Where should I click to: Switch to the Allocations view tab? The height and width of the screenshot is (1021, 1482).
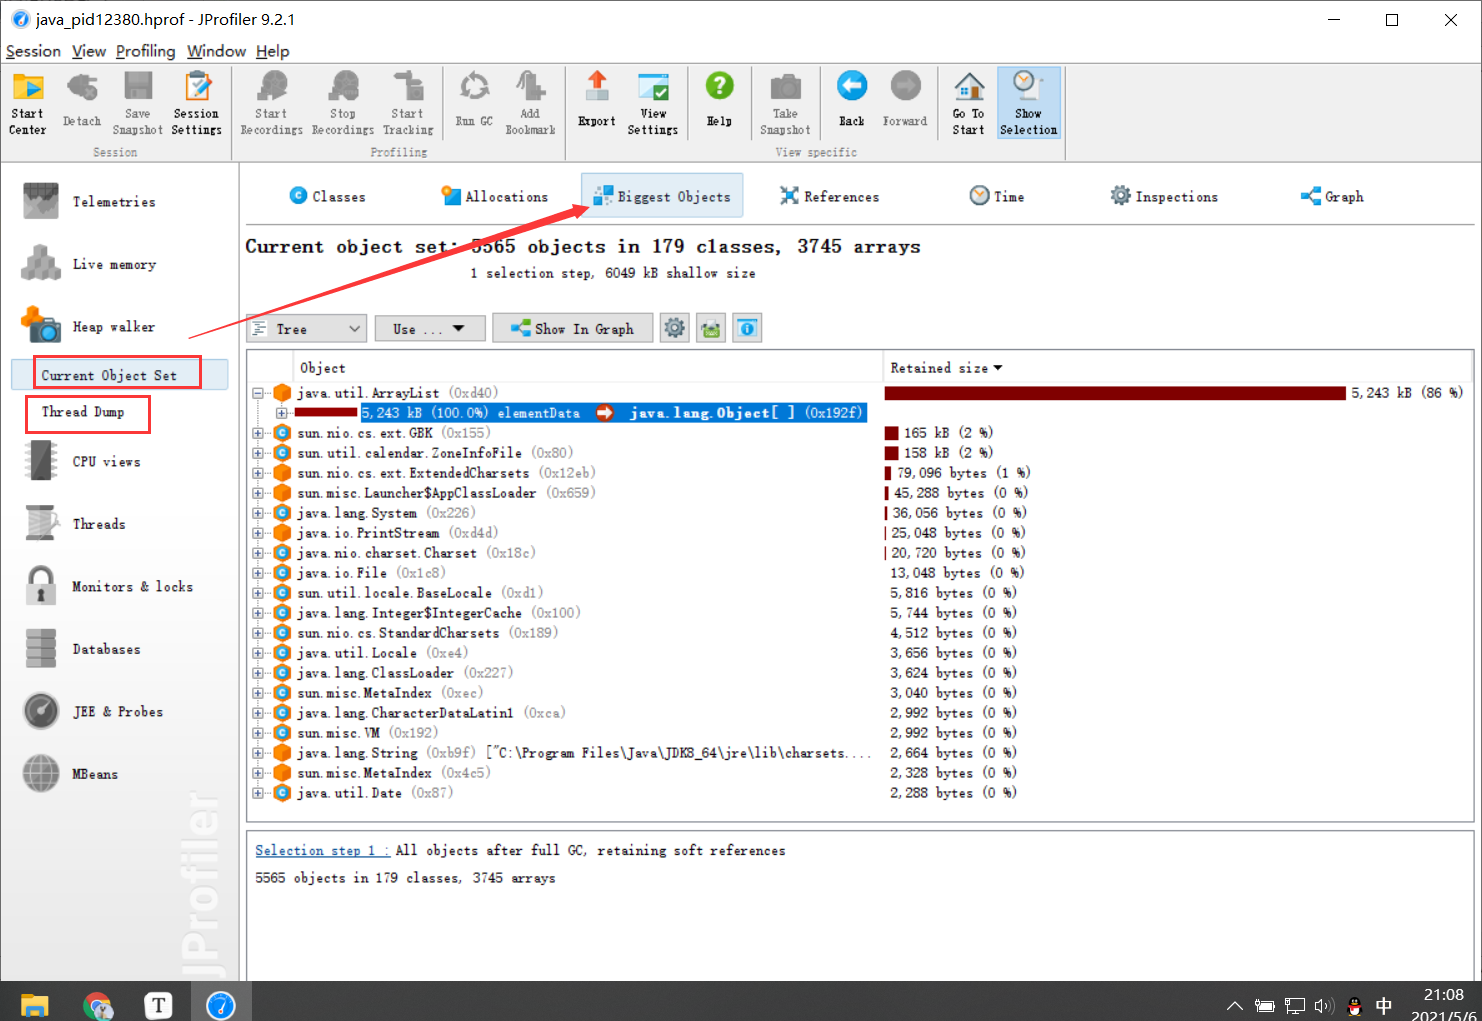pos(495,196)
